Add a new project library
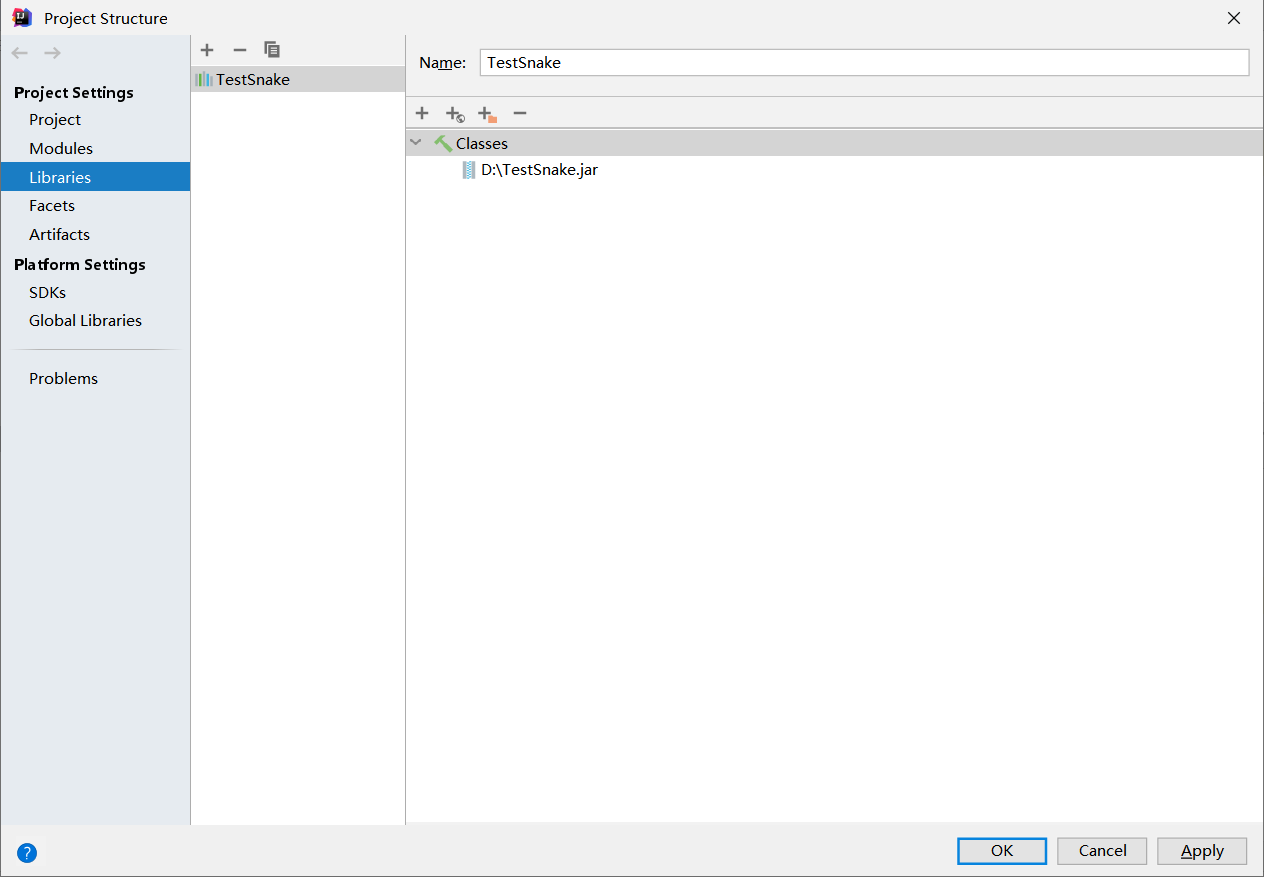This screenshot has height=877, width=1264. point(207,50)
